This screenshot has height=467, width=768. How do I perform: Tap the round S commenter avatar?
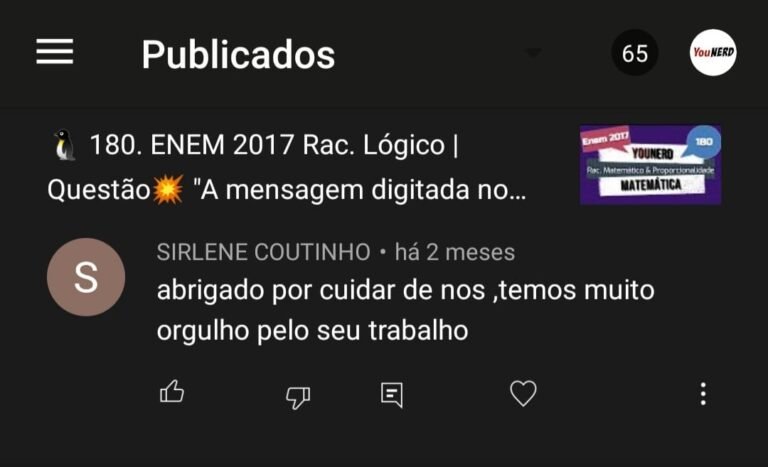(x=86, y=277)
